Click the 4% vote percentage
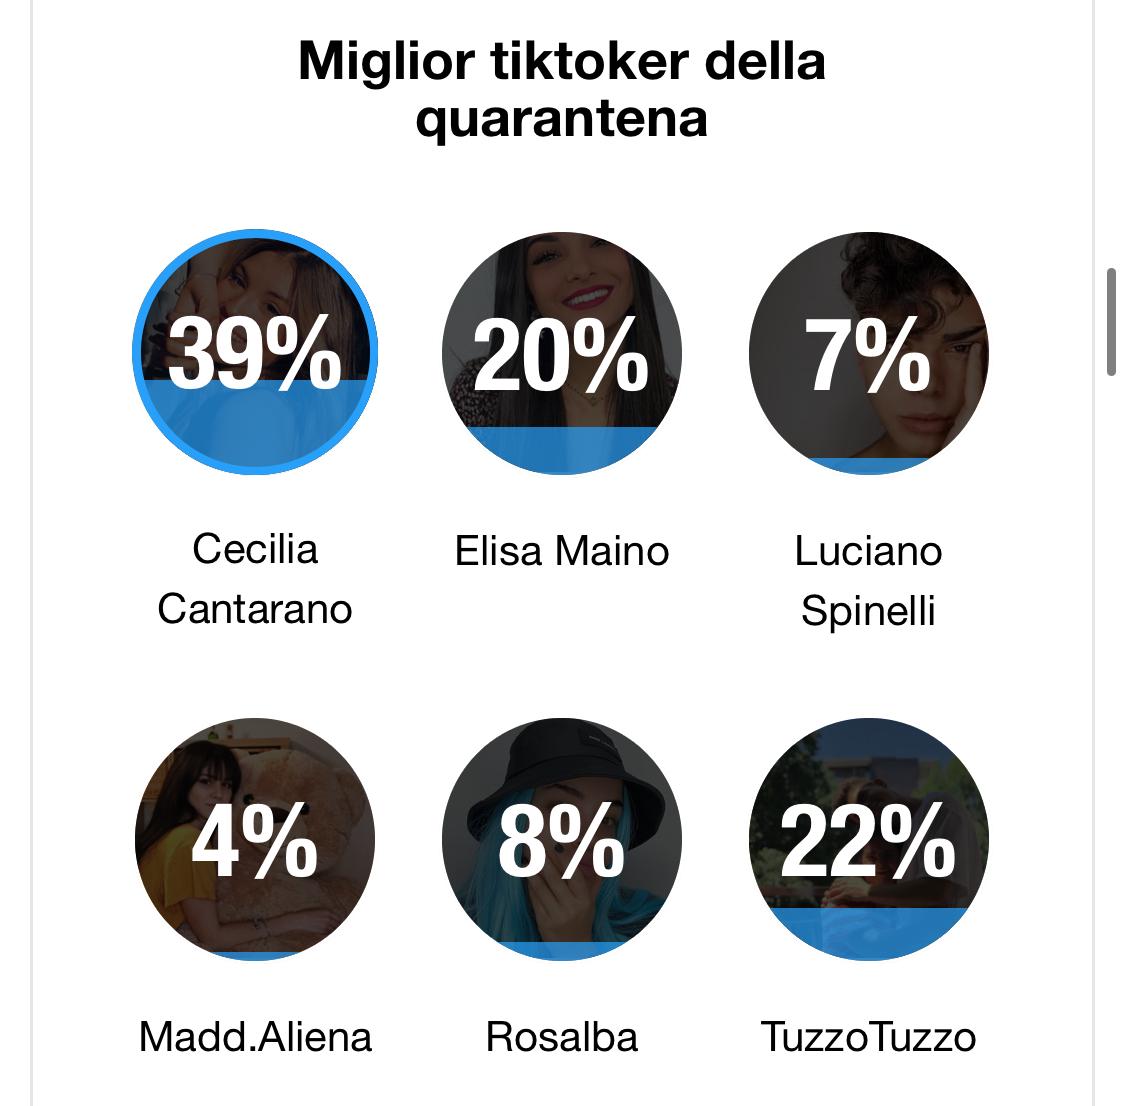Image resolution: width=1125 pixels, height=1106 pixels. point(255,840)
